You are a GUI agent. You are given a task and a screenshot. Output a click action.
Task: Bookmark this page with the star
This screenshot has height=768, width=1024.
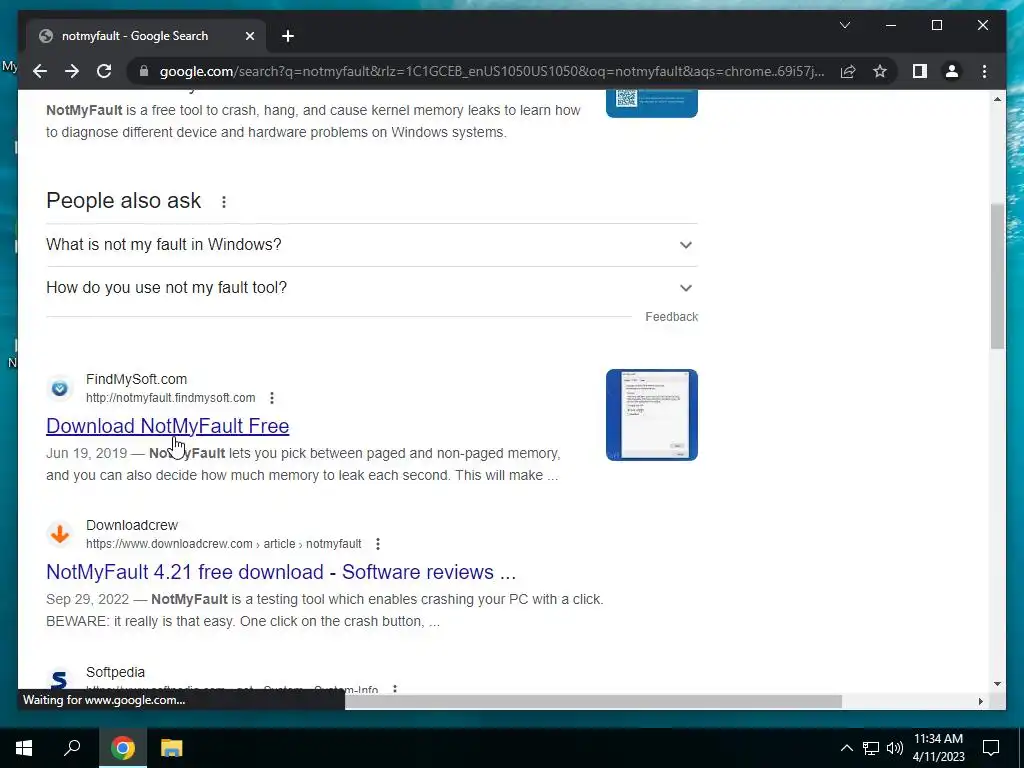coord(880,71)
